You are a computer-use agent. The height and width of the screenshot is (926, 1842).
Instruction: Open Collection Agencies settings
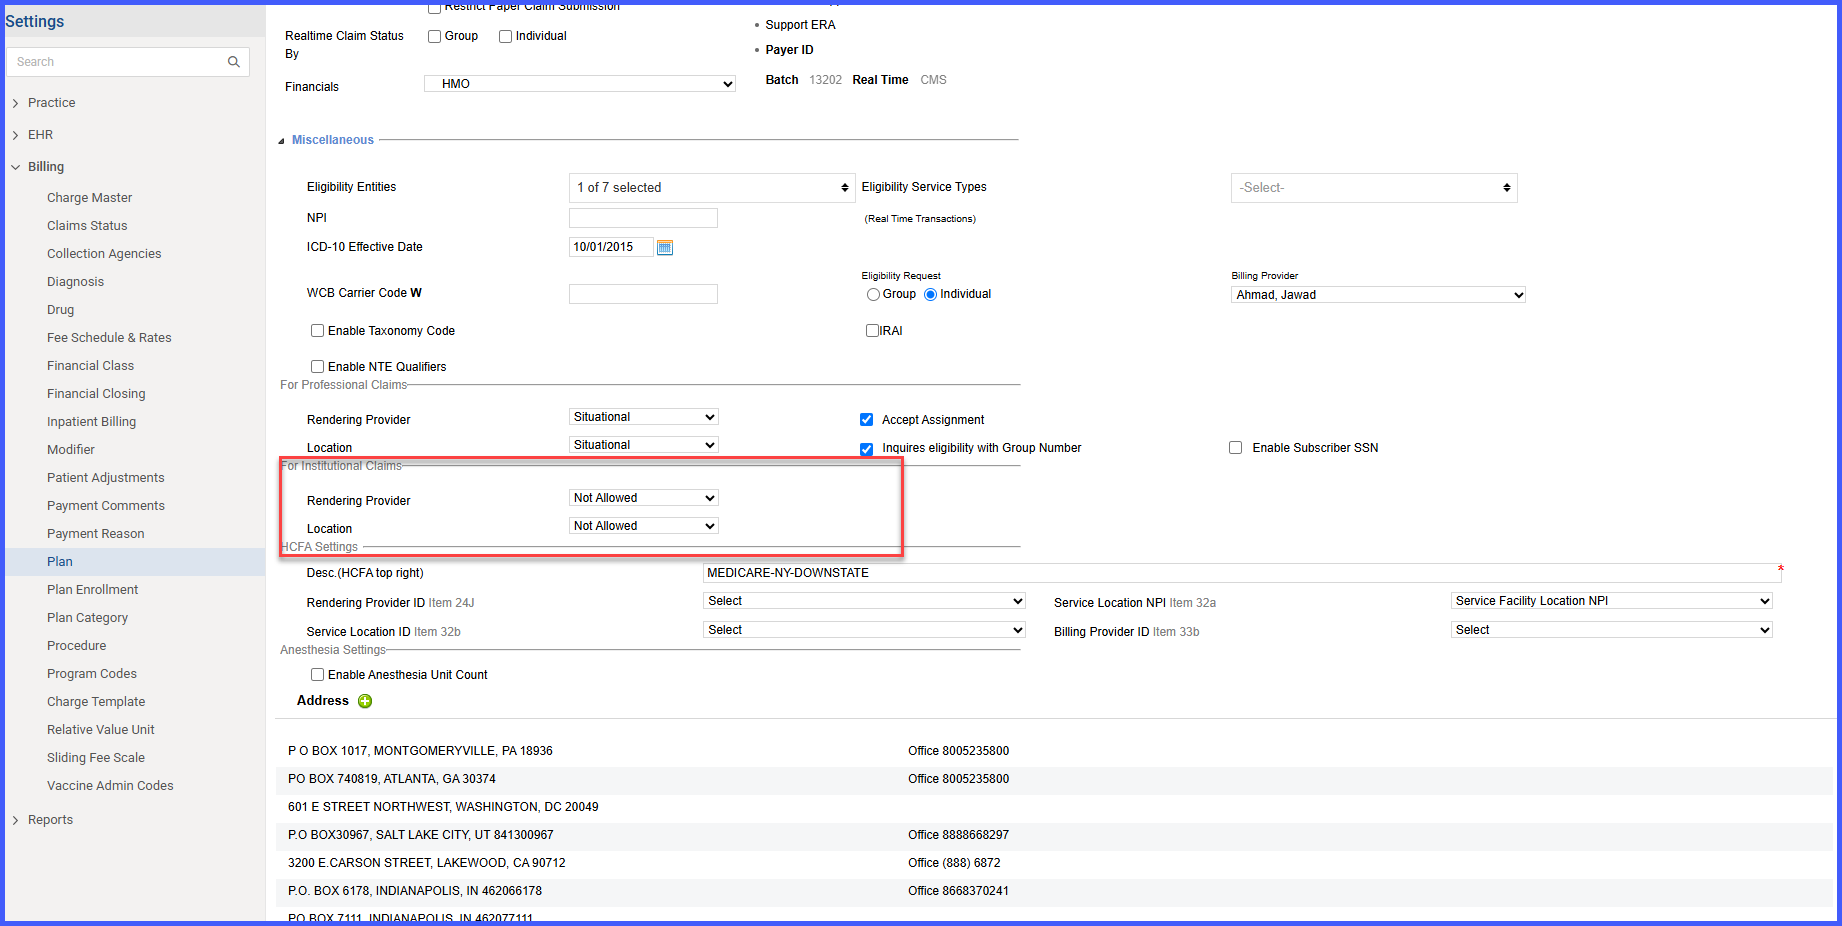point(104,254)
